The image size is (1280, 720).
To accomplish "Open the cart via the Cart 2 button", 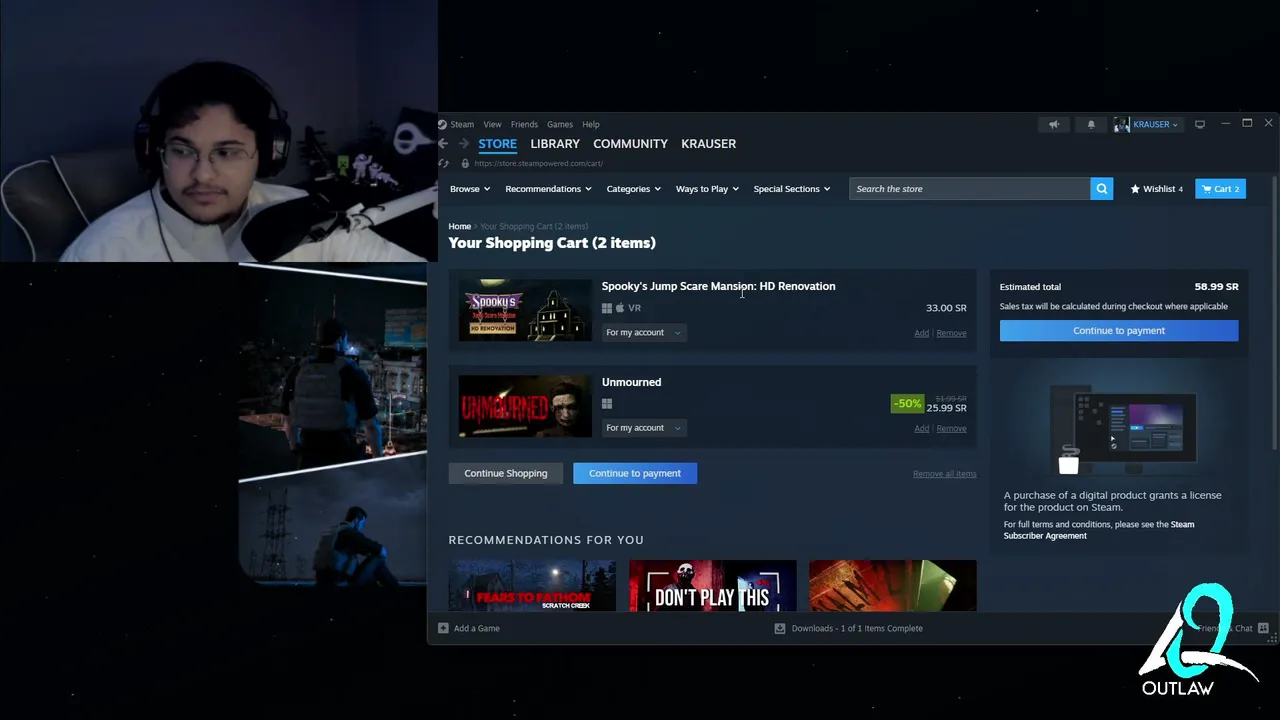I will [x=1220, y=189].
